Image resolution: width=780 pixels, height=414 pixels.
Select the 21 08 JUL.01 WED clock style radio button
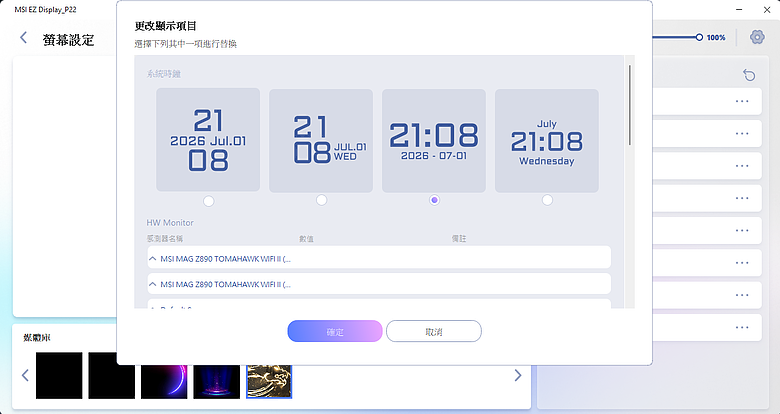(x=321, y=200)
